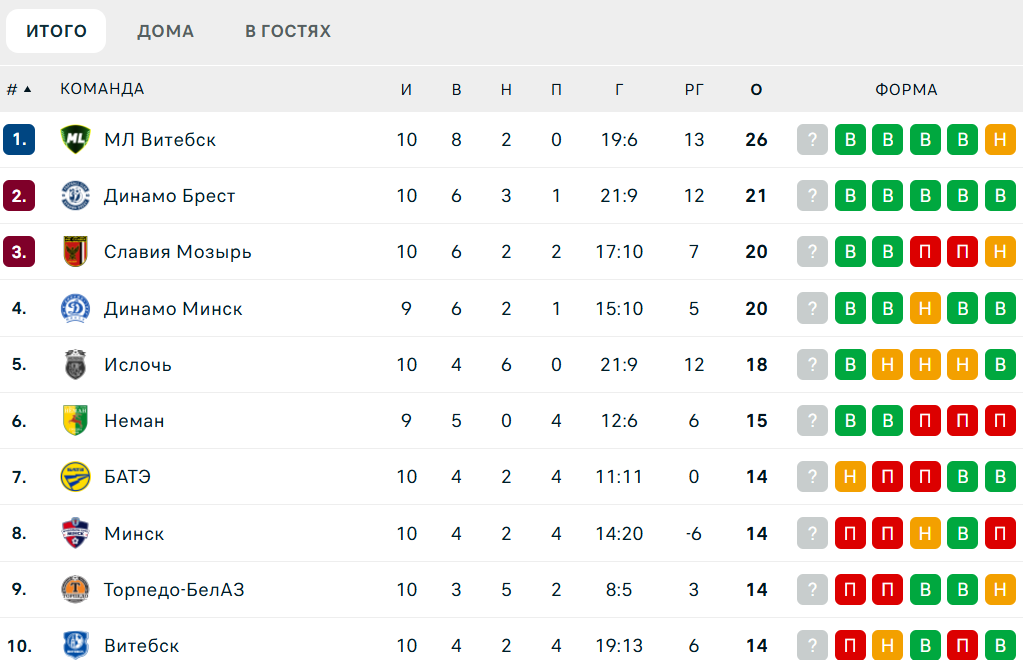Viewport: 1023px width, 662px height.
Task: Select the ИТОГО tab
Action: [x=56, y=31]
